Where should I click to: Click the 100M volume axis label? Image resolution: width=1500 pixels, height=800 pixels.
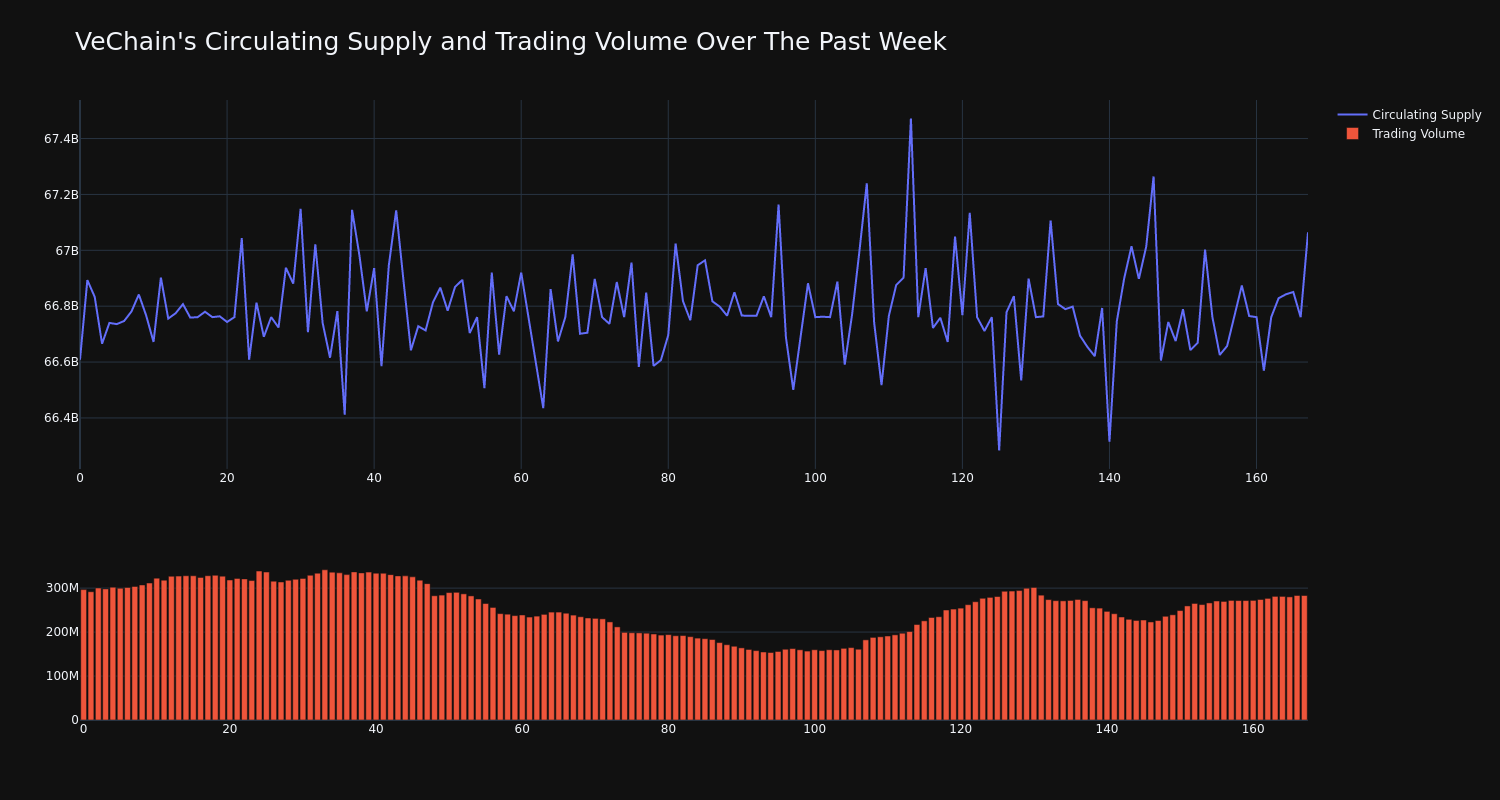point(61,676)
